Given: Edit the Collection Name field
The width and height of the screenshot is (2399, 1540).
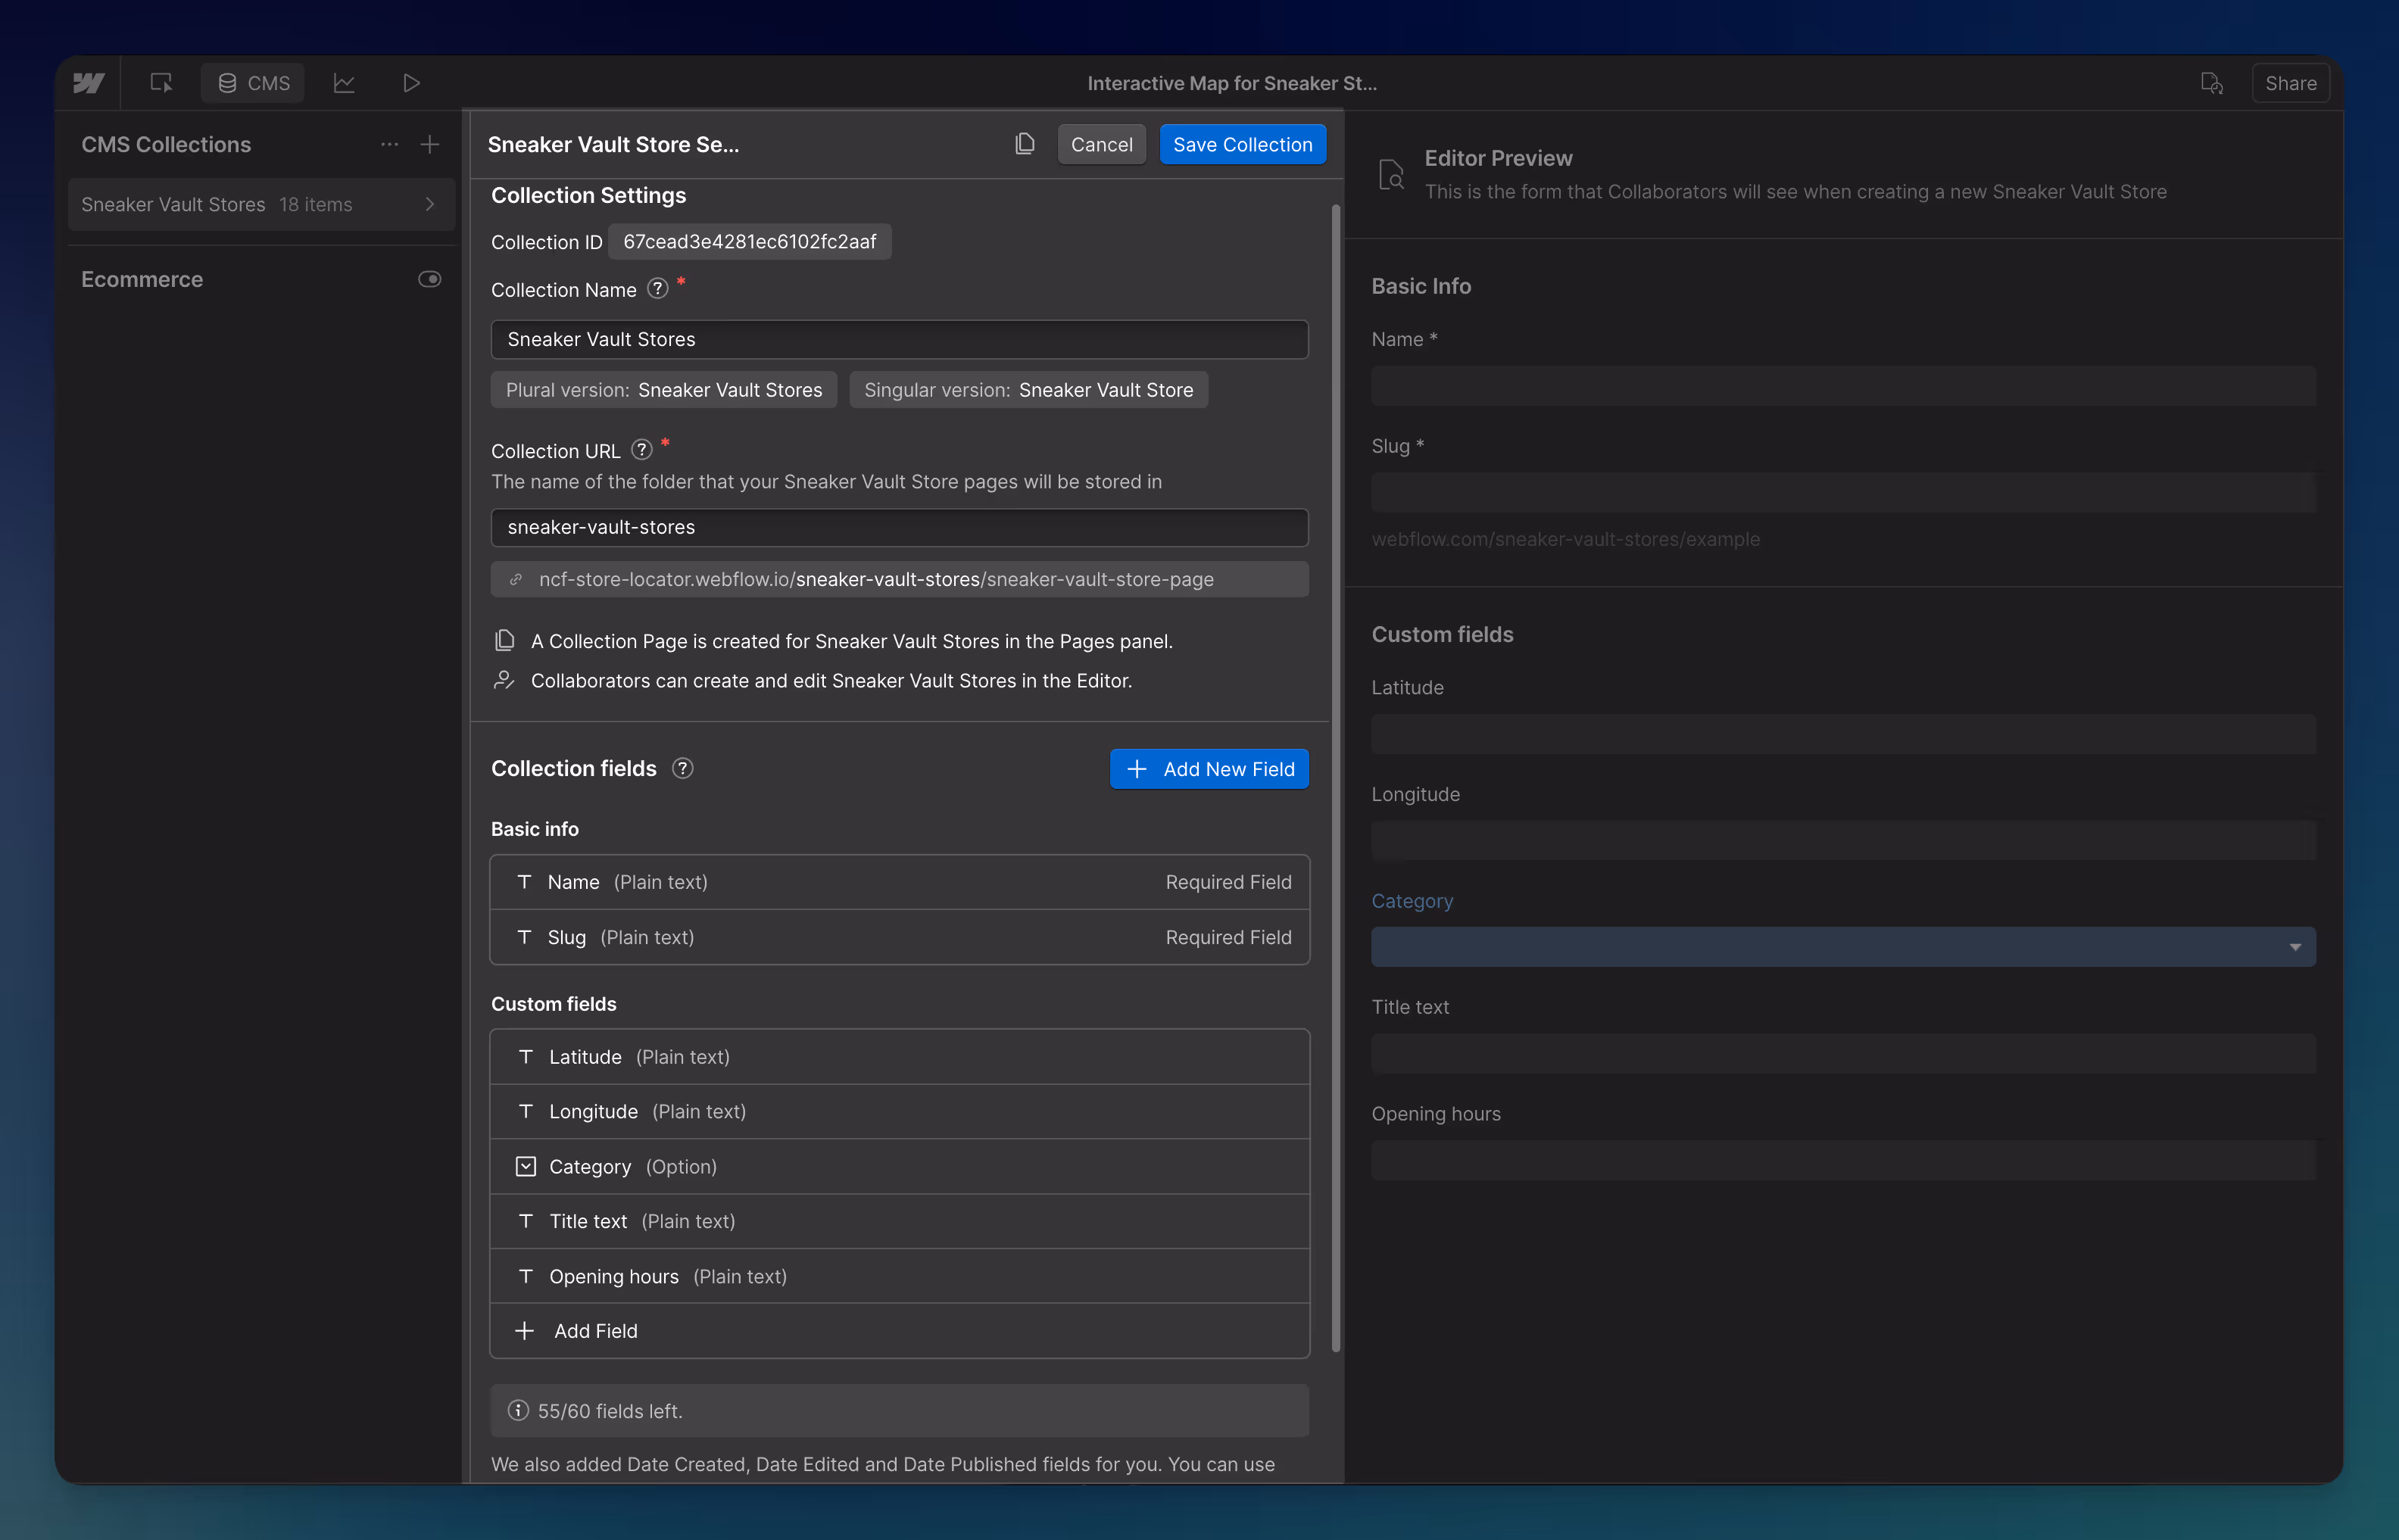Looking at the screenshot, I should tap(899, 339).
